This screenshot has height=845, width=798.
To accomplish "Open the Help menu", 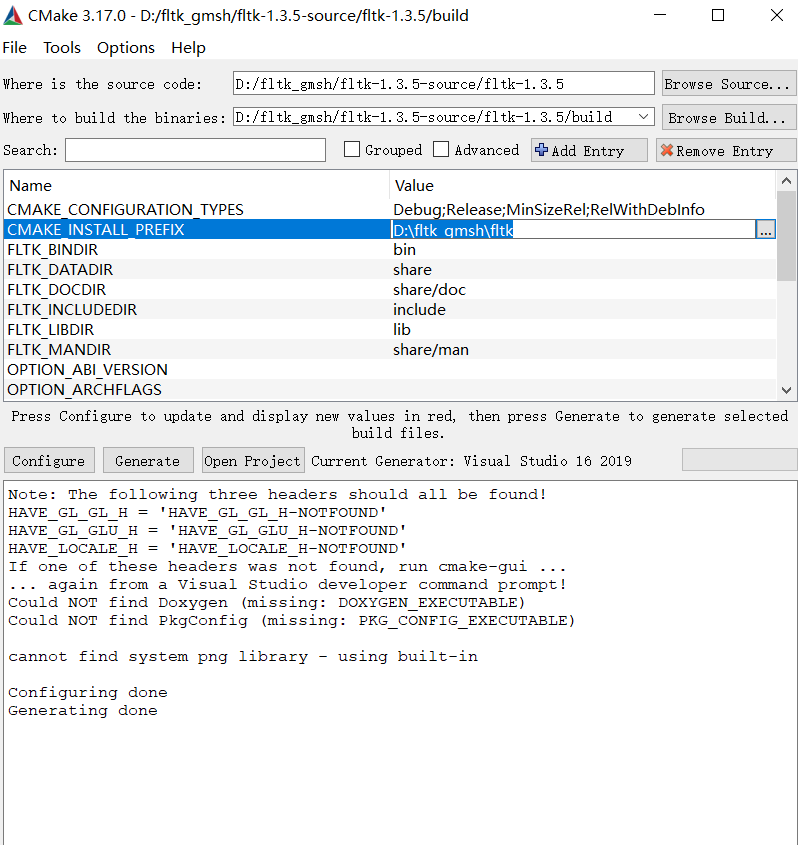I will (x=188, y=47).
